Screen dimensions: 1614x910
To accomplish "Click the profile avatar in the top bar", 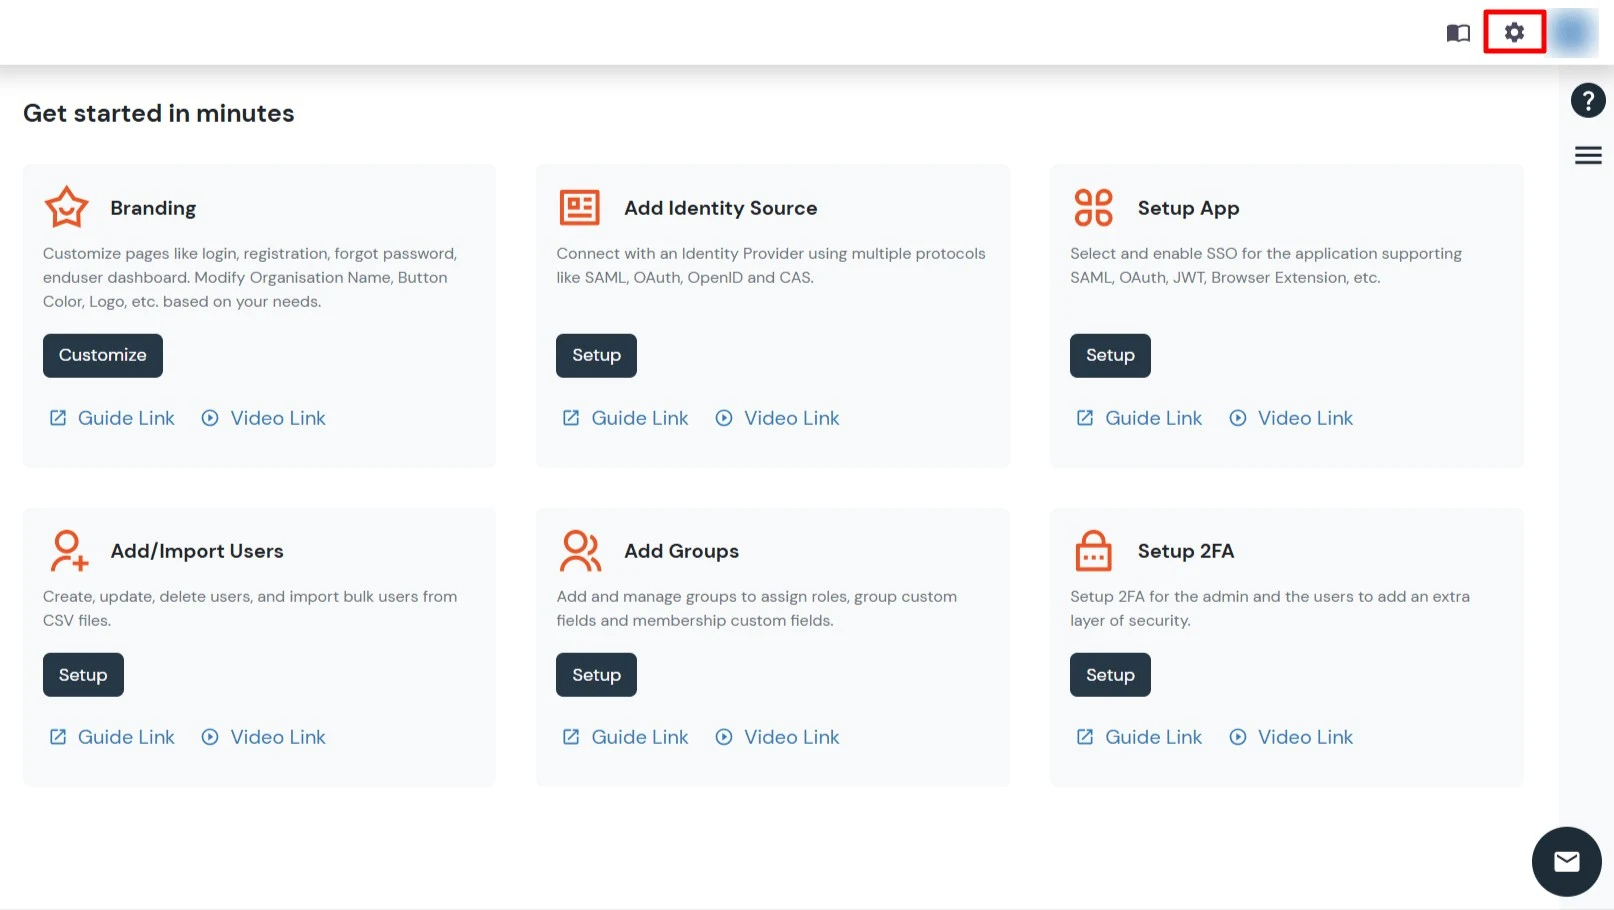I will tap(1573, 32).
